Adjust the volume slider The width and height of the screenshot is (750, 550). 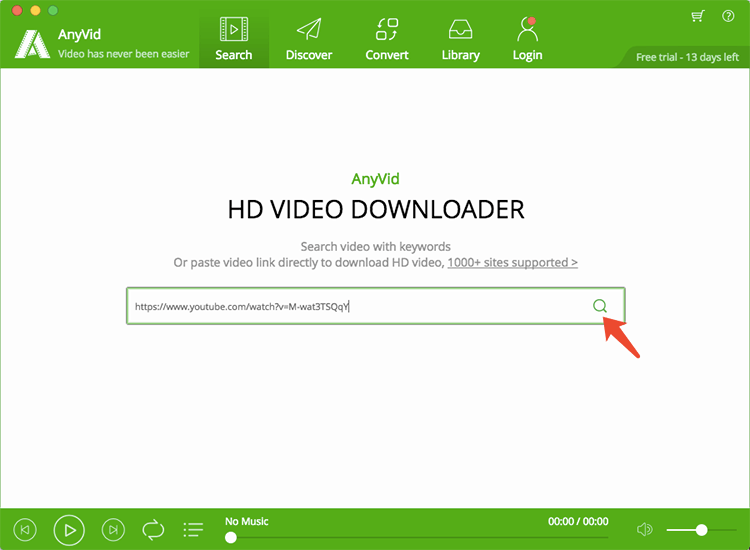tap(701, 530)
